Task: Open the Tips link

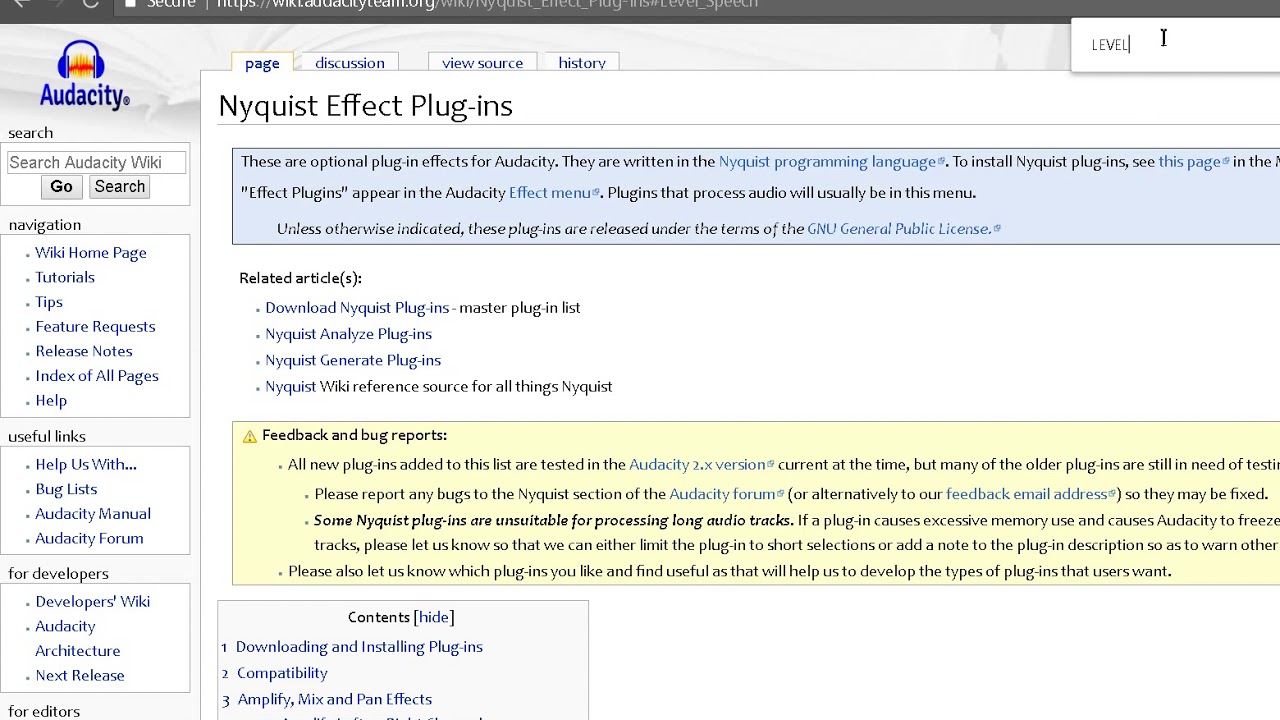Action: click(49, 302)
